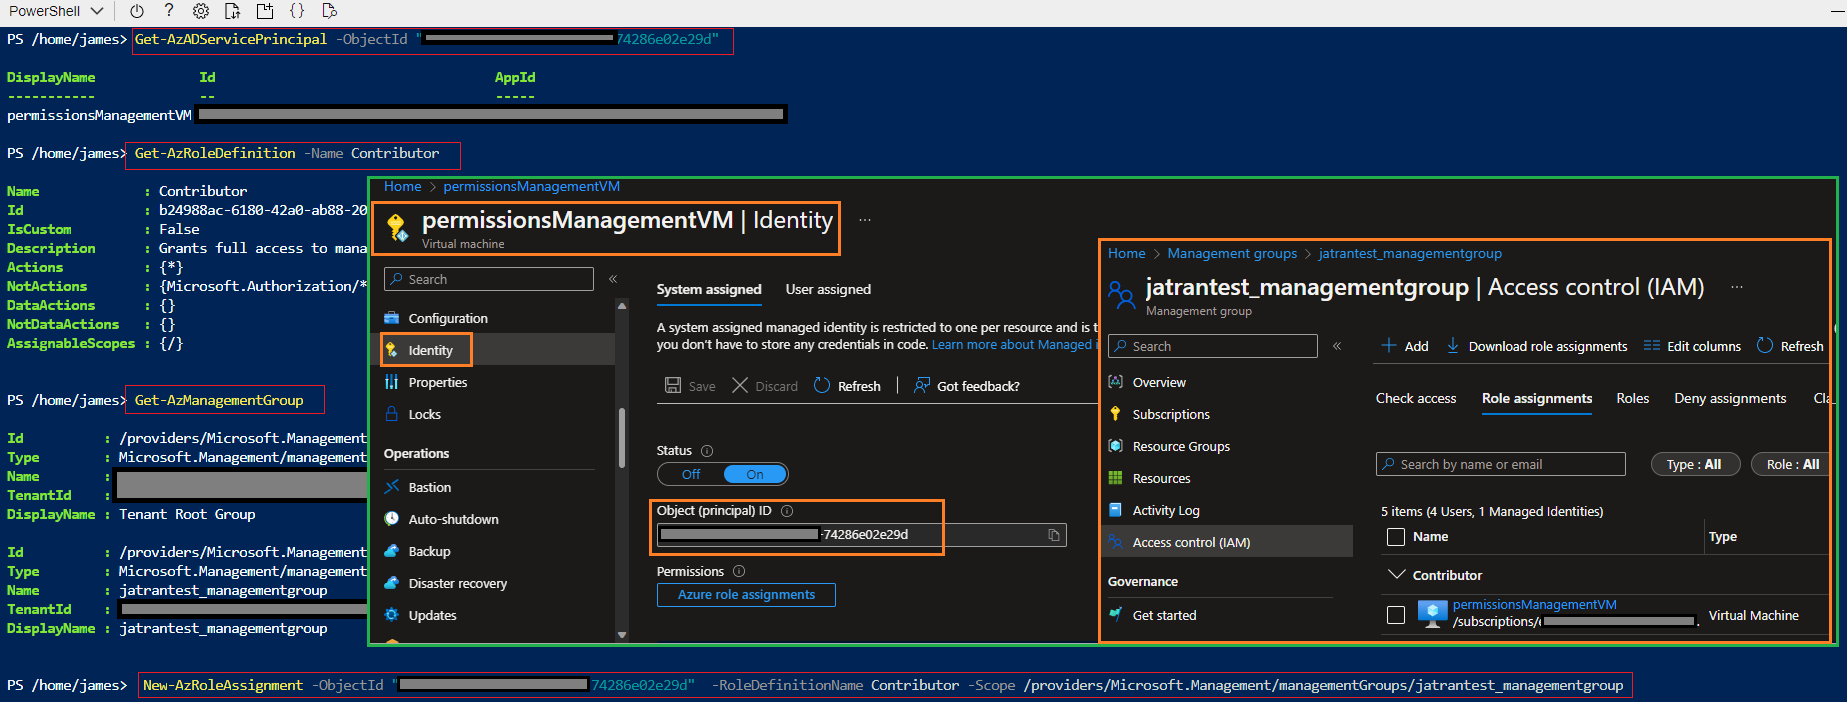Viewport: 1847px width, 702px height.
Task: Open the permissionsManagementVM role assignment link
Action: pos(1534,605)
